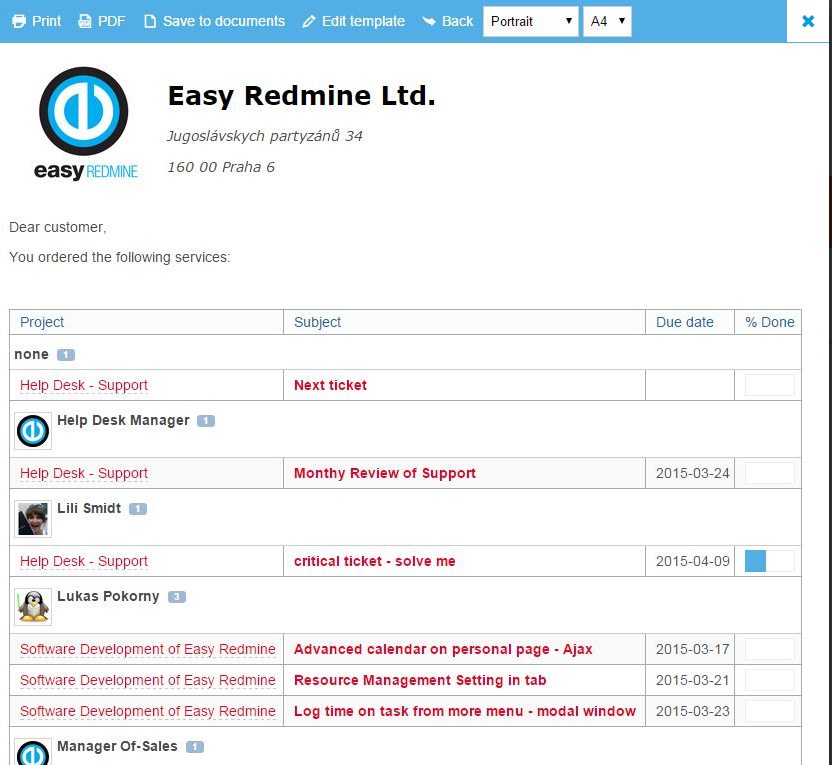Screen dimensions: 832x765
Task: Open Log time on task issue
Action: pyautogui.click(x=465, y=711)
